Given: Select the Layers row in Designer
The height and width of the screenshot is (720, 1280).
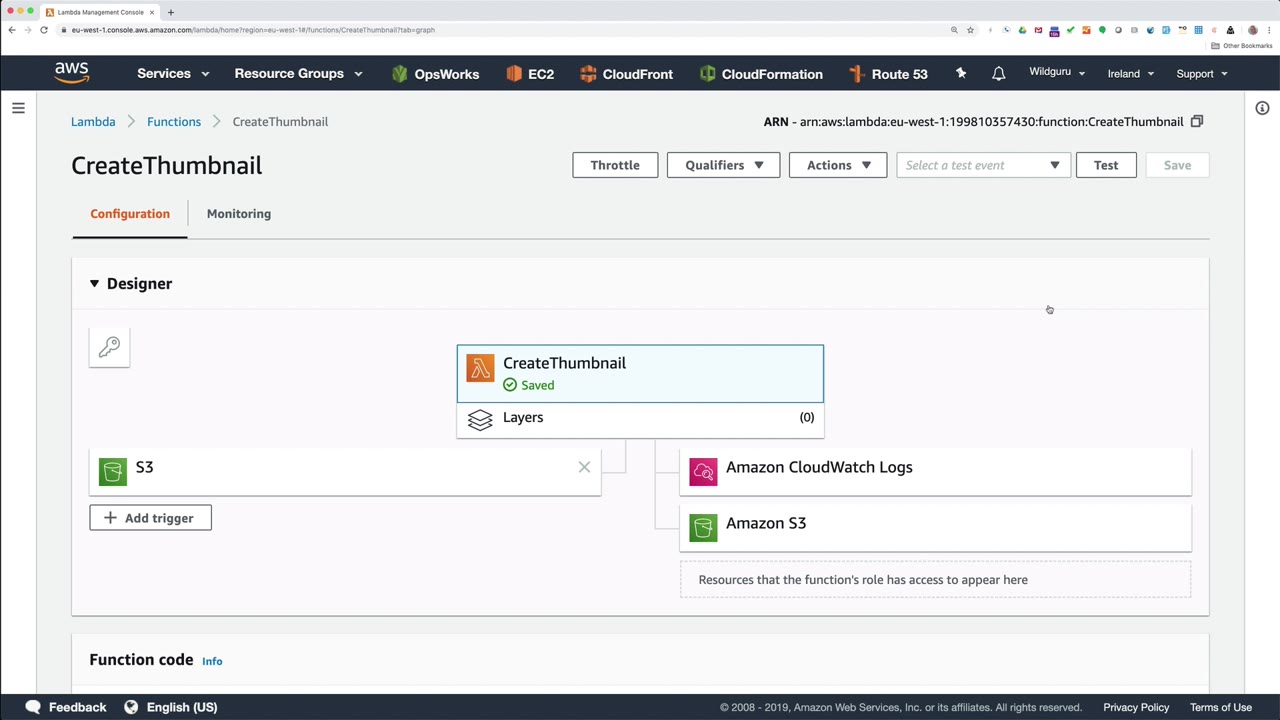Looking at the screenshot, I should point(640,420).
